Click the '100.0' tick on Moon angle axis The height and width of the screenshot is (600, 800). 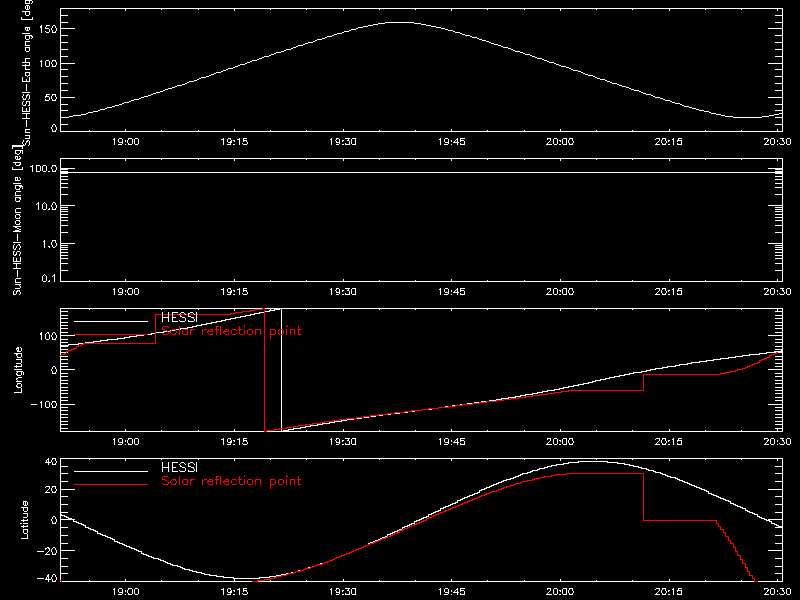pyautogui.click(x=43, y=168)
